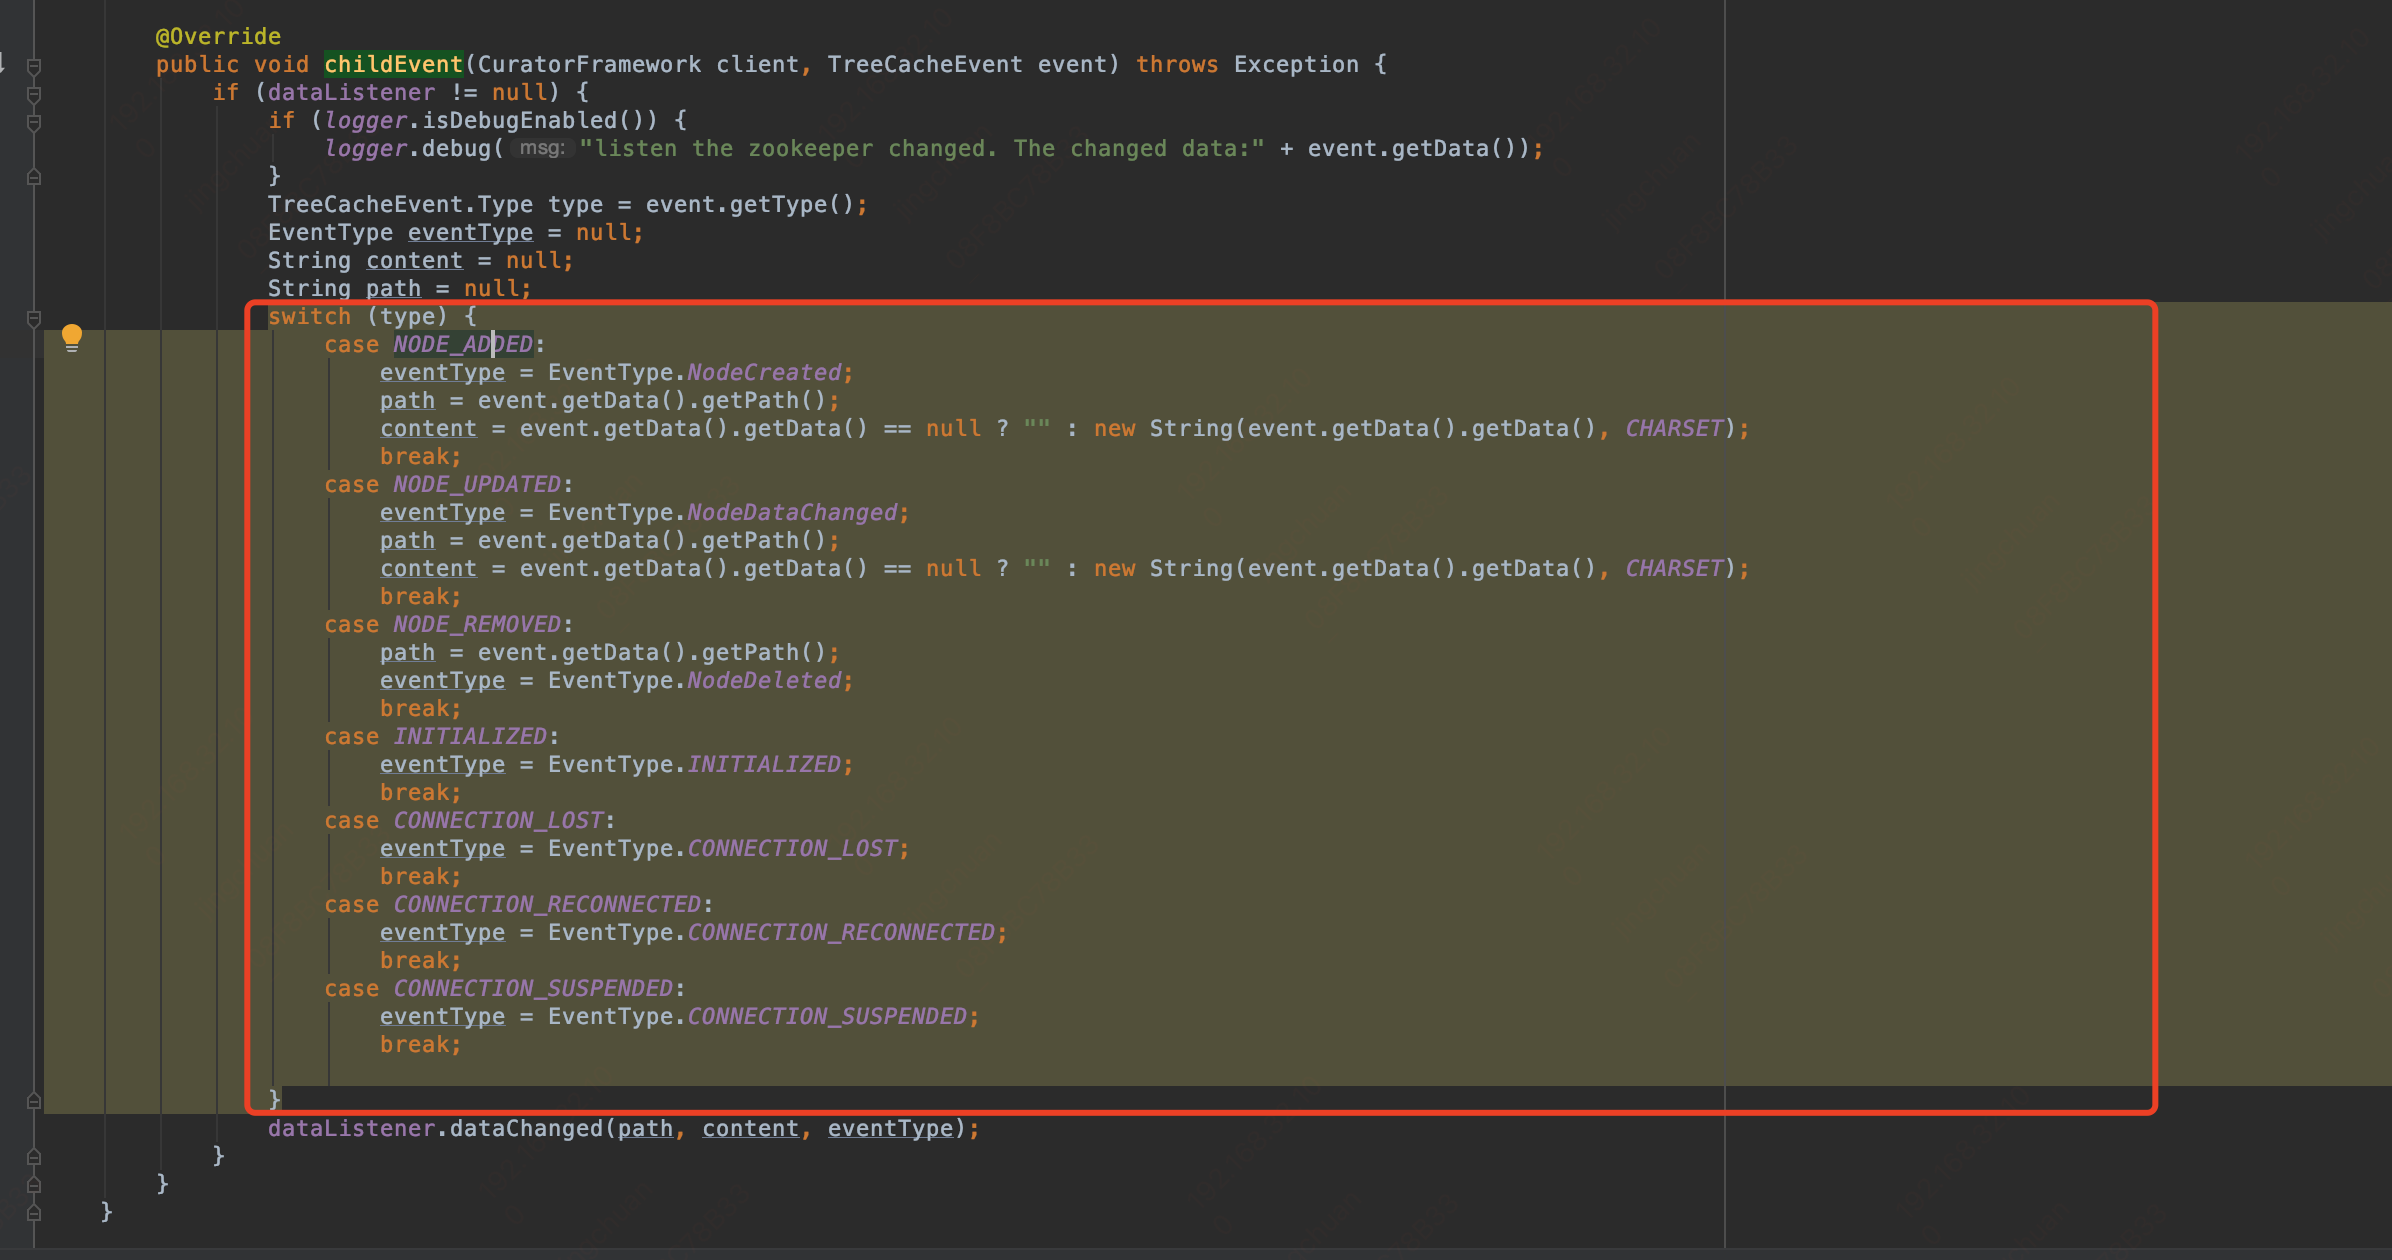Click the fold end marker after the logger block
Image resolution: width=2392 pixels, height=1260 pixels.
click(x=34, y=177)
